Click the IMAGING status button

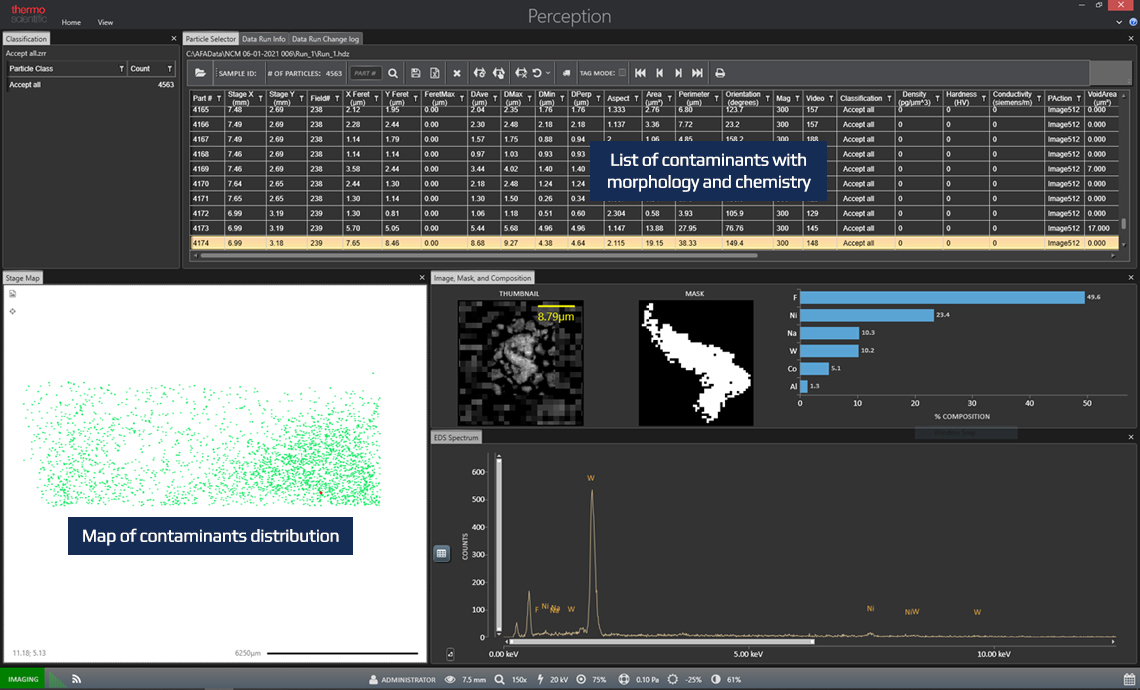(23, 679)
